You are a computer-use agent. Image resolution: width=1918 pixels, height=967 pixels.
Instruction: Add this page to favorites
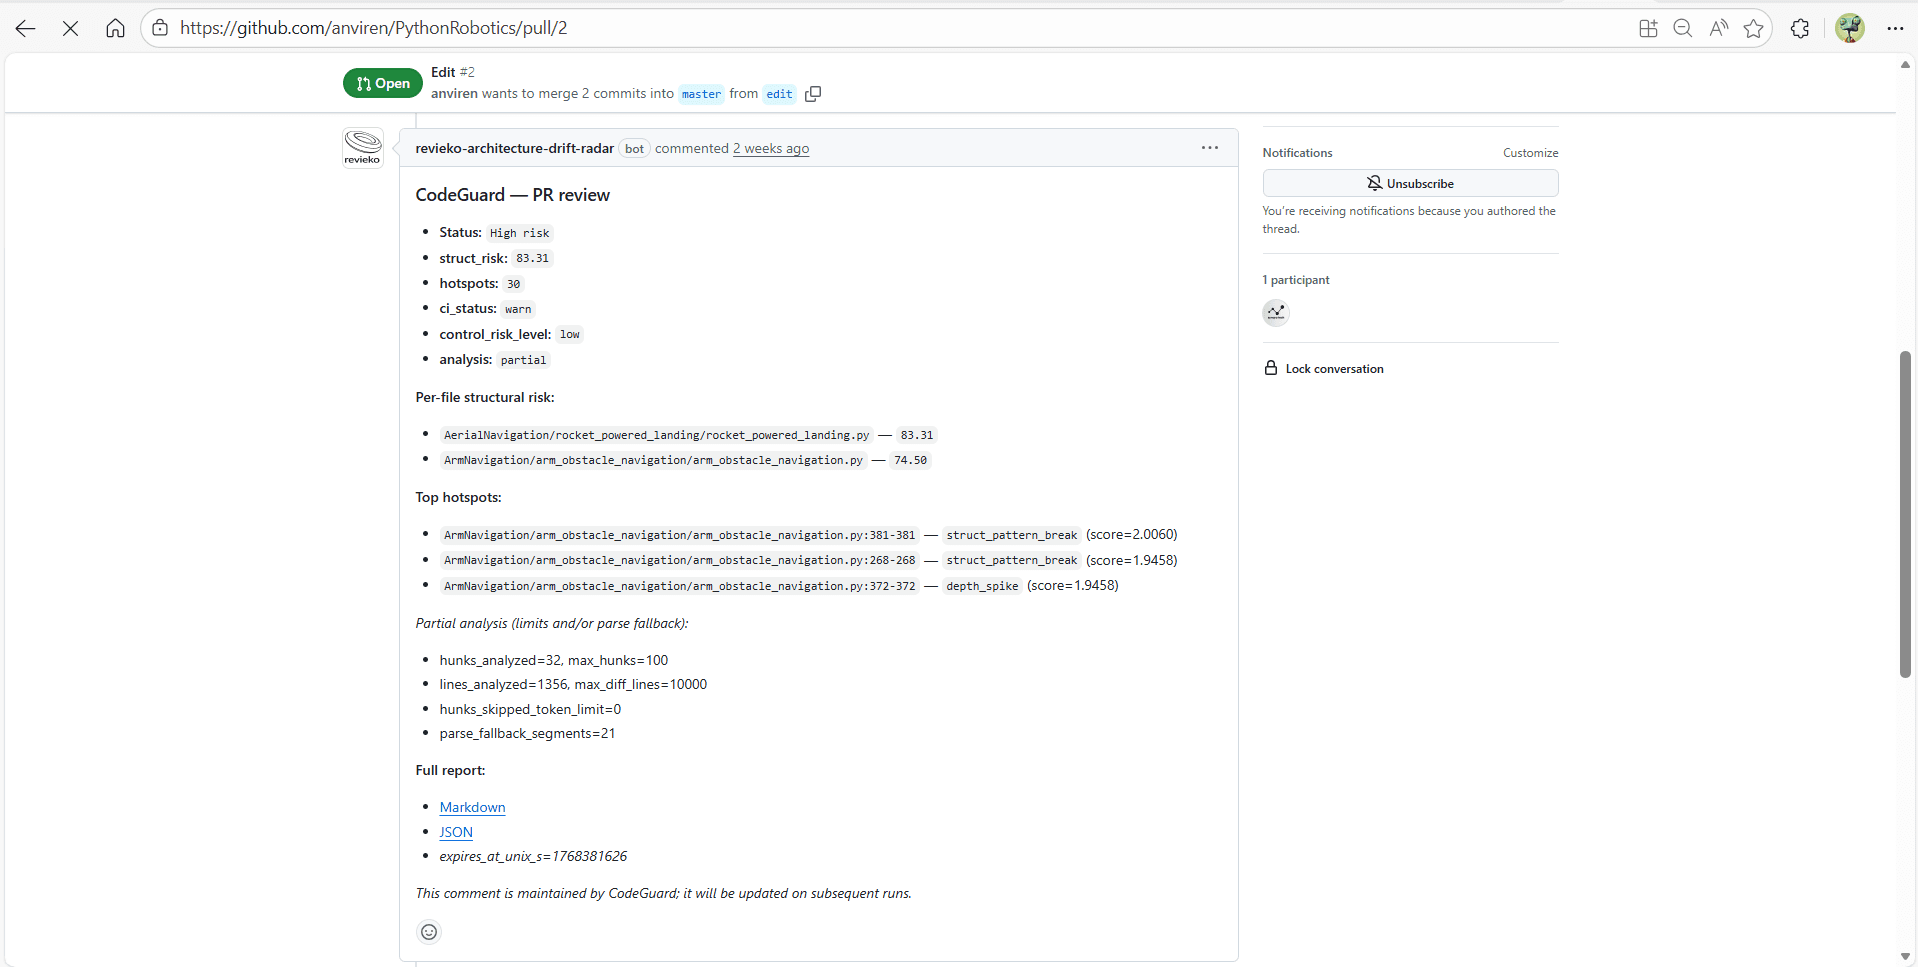1754,28
